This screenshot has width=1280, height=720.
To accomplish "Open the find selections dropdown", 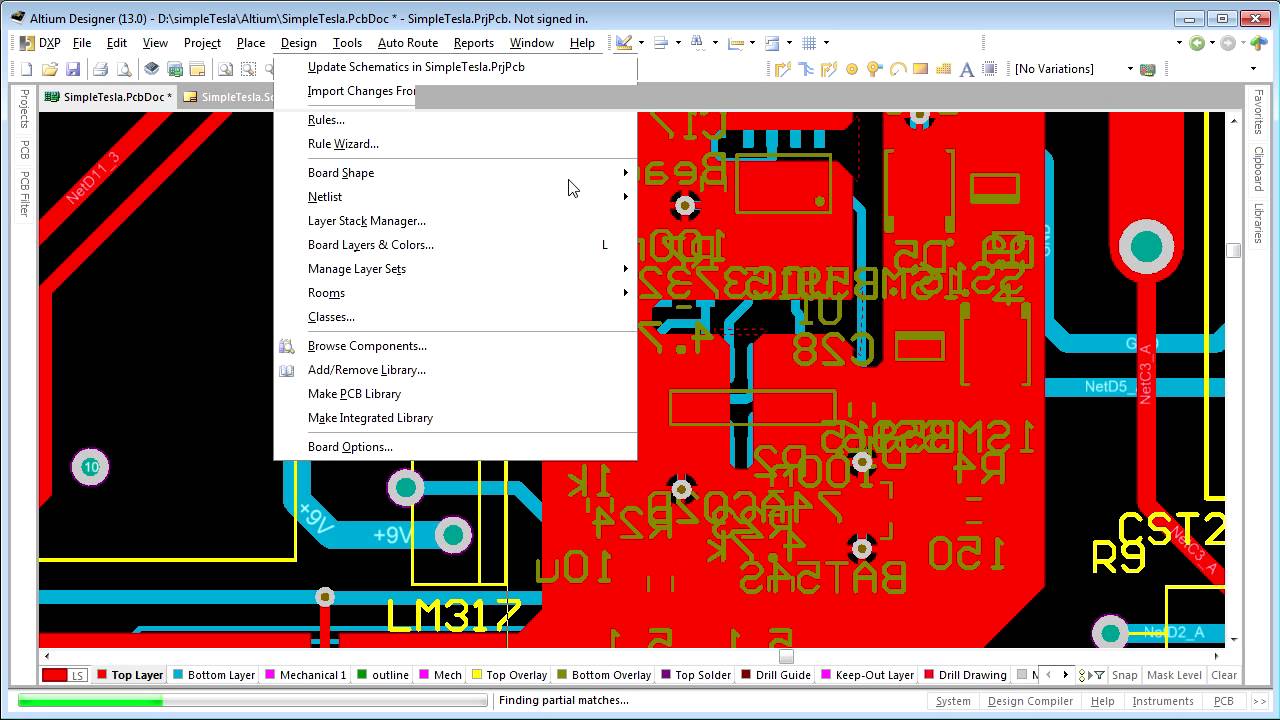I will 715,43.
